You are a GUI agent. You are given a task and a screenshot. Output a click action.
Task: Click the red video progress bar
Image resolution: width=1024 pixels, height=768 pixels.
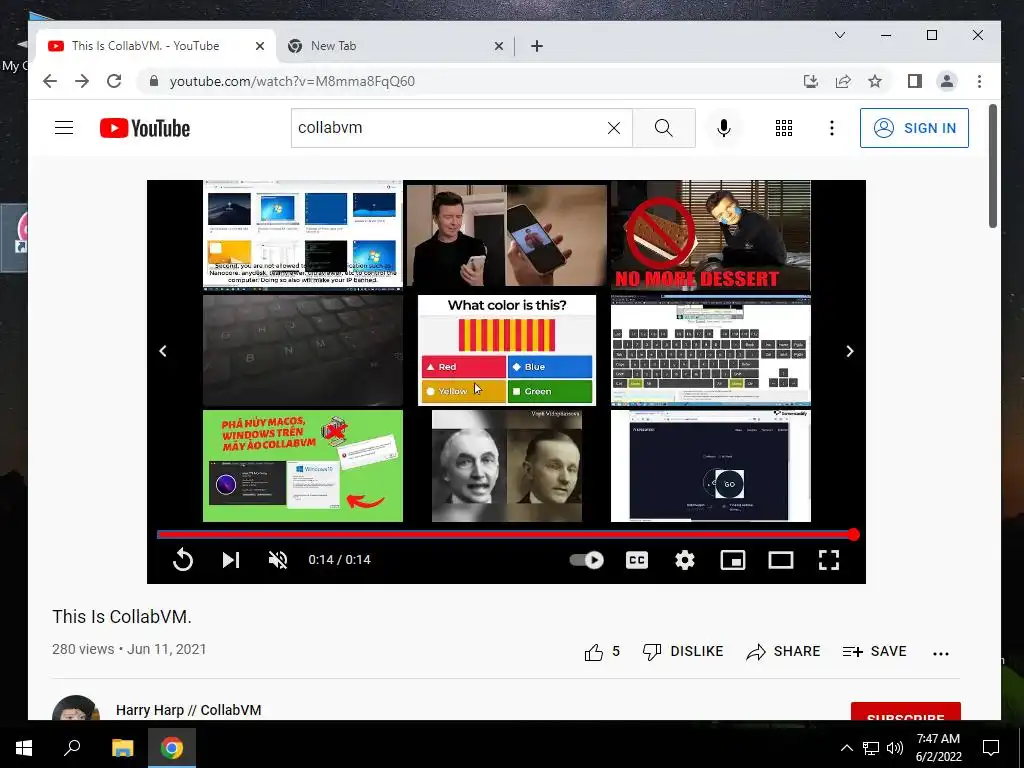[505, 534]
